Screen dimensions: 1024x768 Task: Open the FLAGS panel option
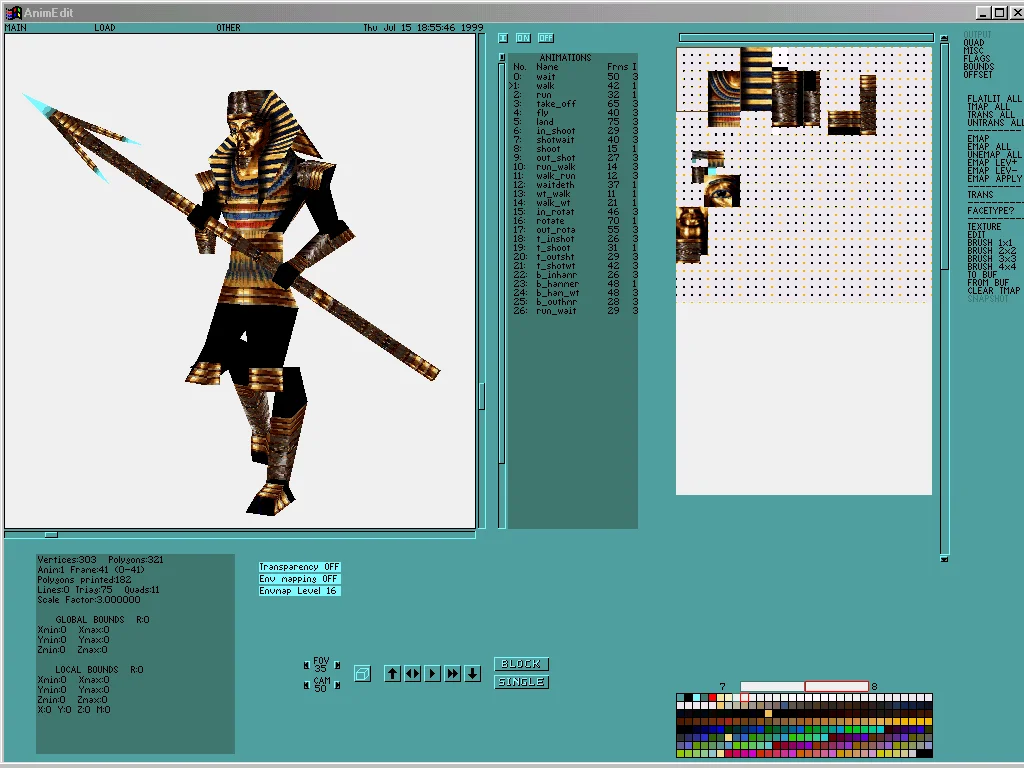[x=976, y=59]
